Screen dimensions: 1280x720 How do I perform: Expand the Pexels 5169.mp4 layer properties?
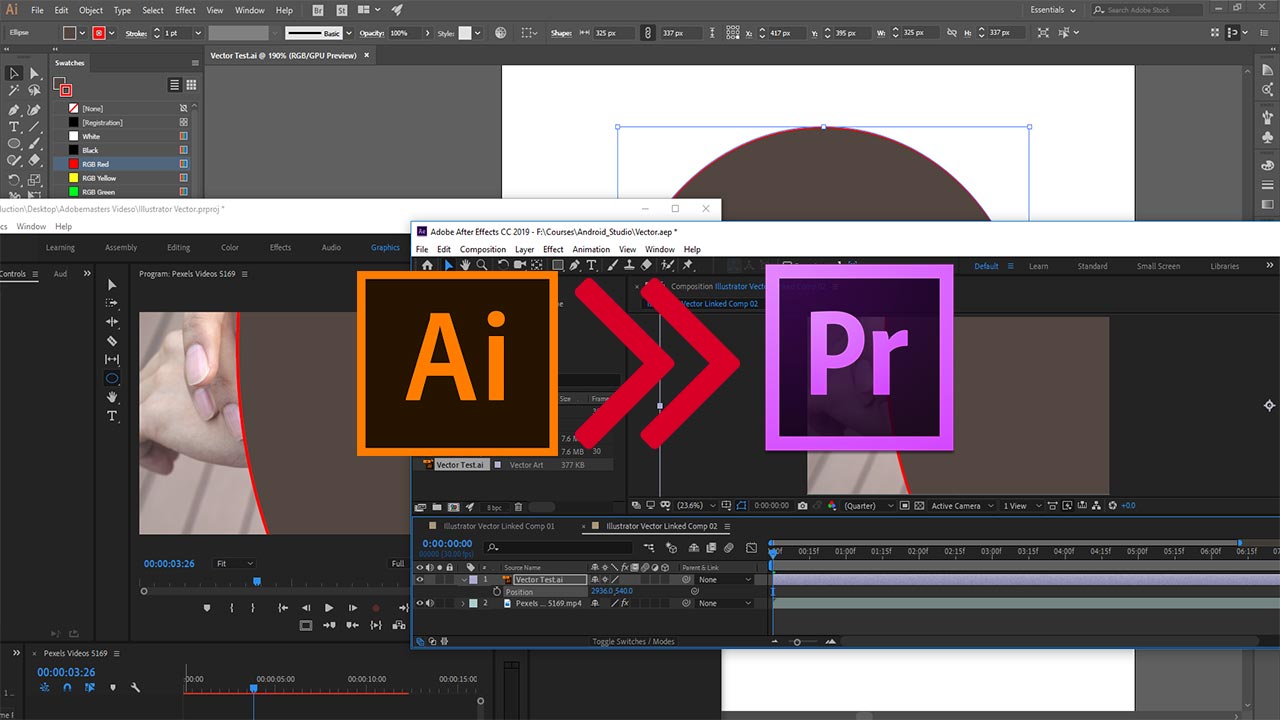[462, 604]
